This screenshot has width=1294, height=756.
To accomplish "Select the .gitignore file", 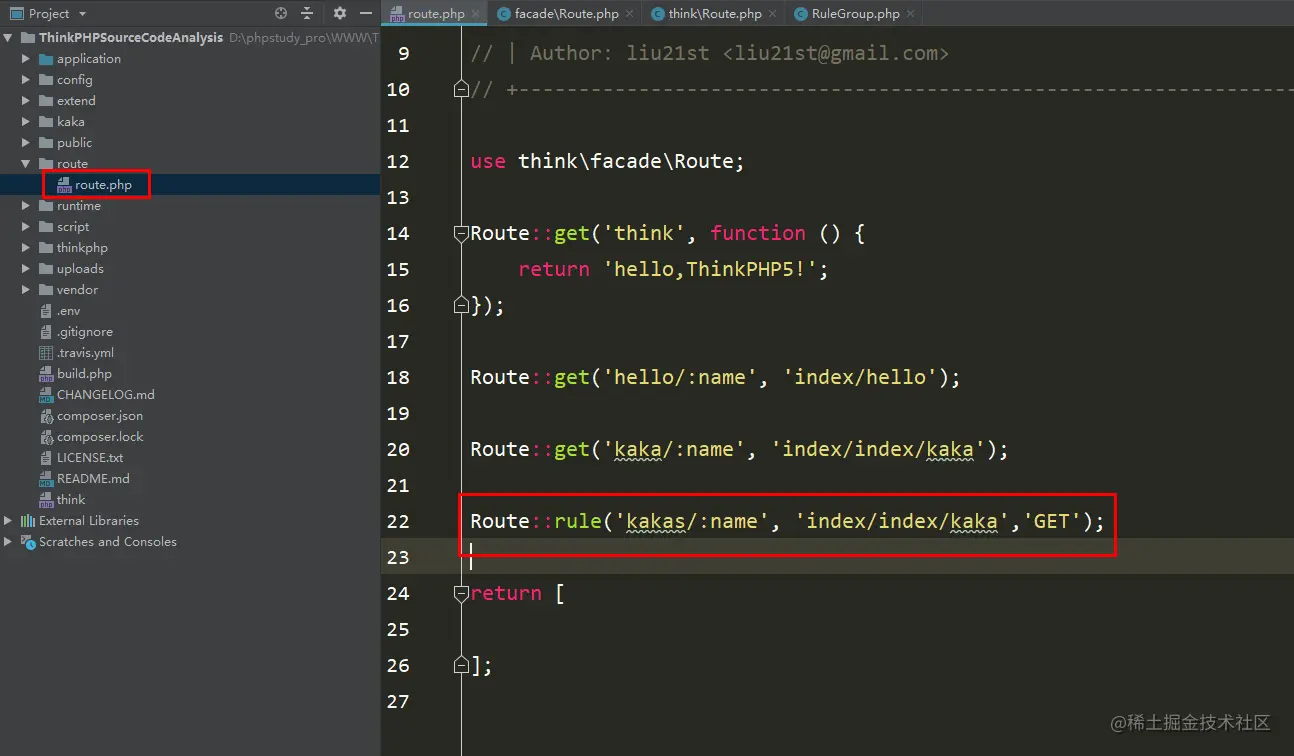I will tap(85, 332).
